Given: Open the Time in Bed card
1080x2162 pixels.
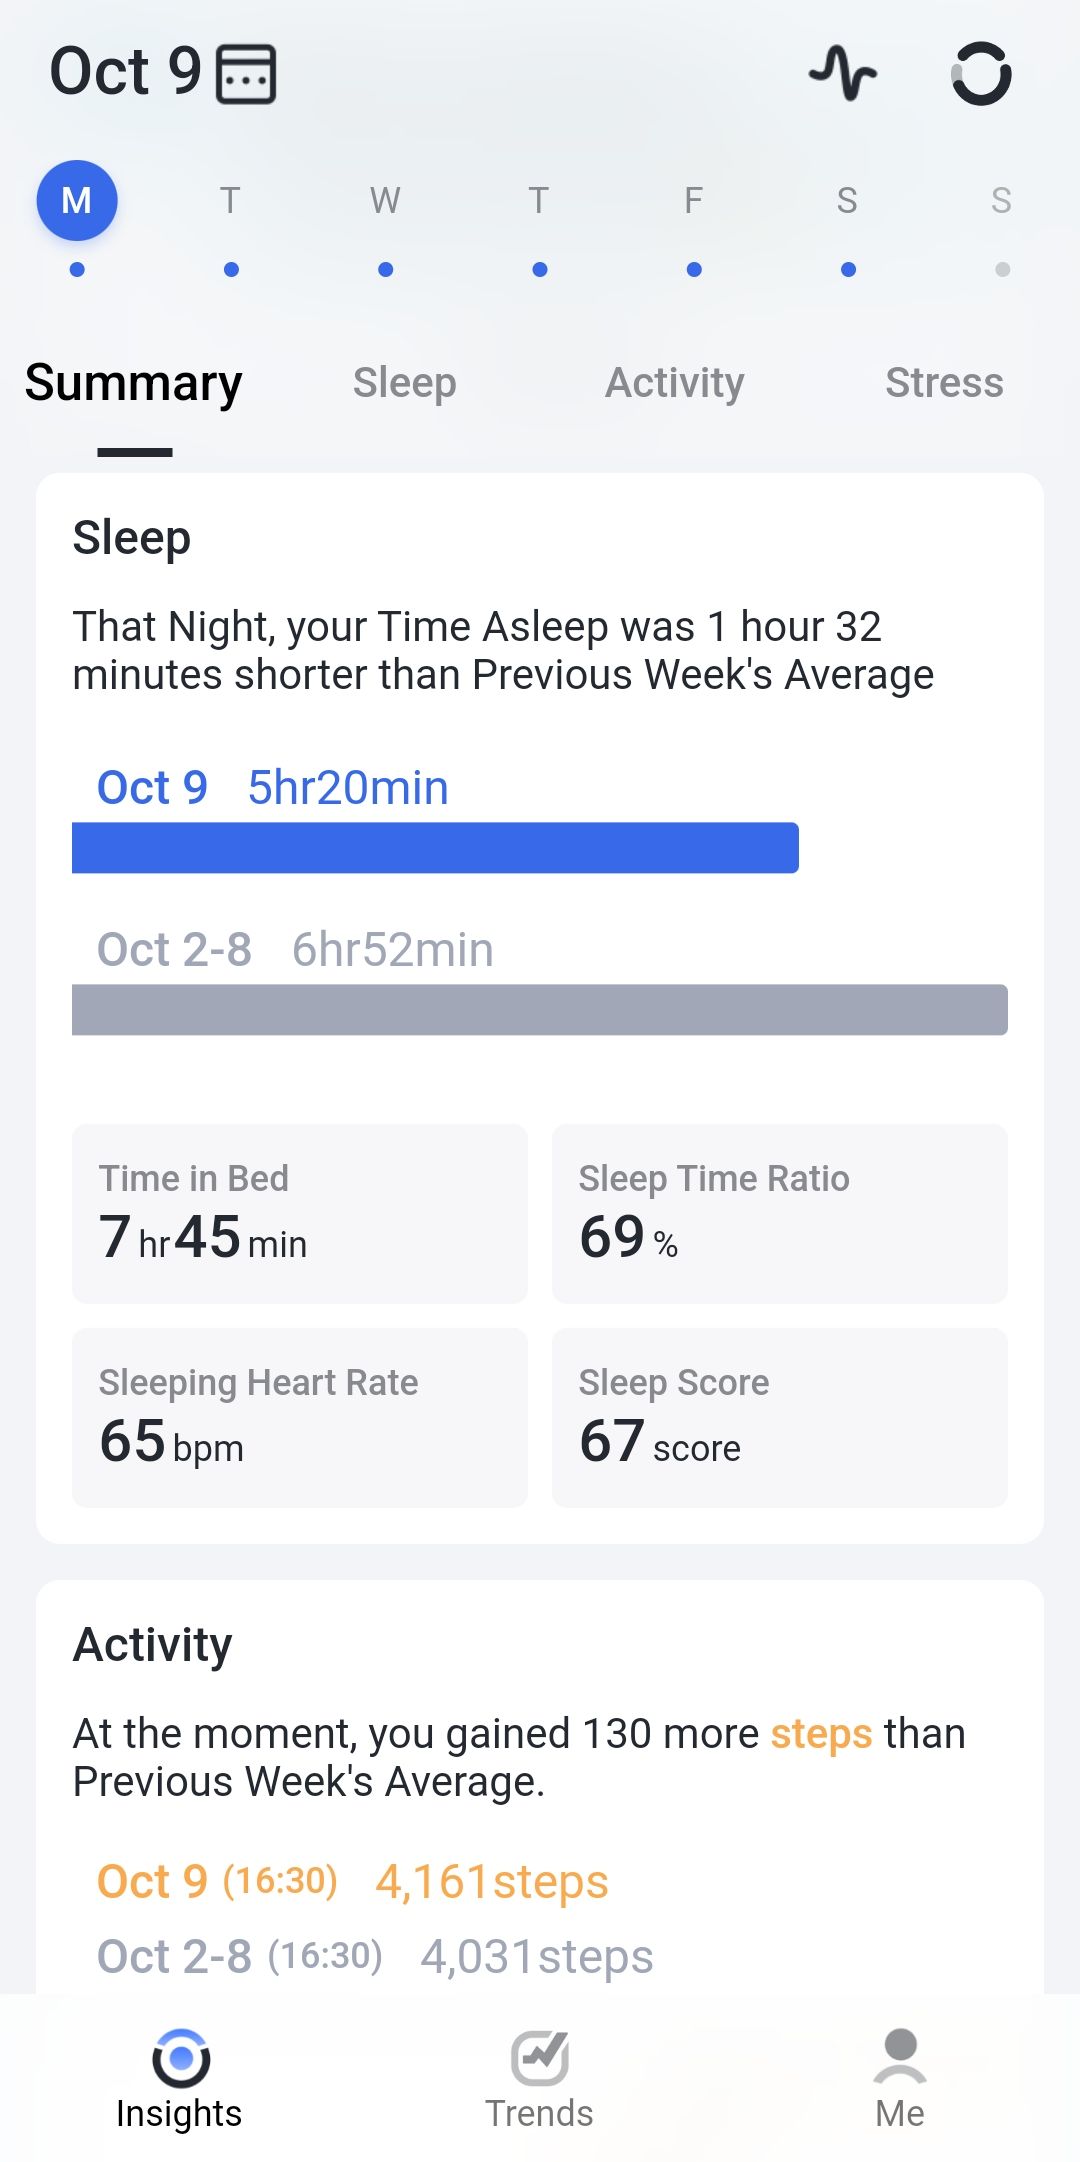Looking at the screenshot, I should pyautogui.click(x=299, y=1214).
